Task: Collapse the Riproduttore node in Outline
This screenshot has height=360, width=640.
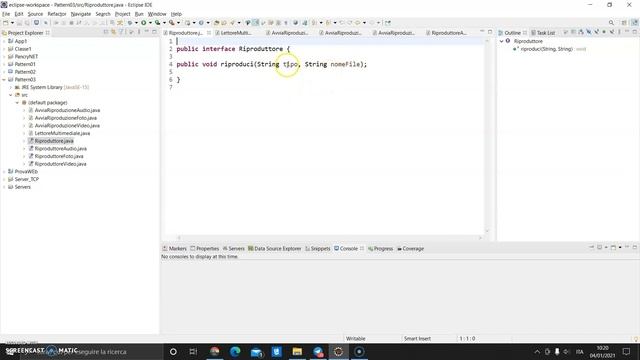Action: tap(502, 41)
